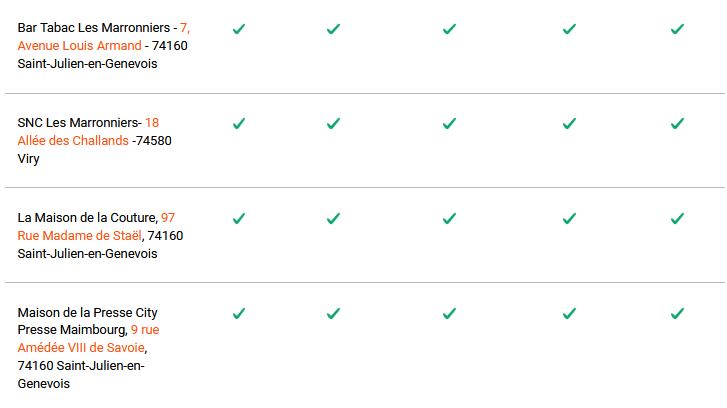Screen dimensions: 727x408
Task: Click last column checkmark for Bar Tabac Les Marronniers
Action: (677, 29)
